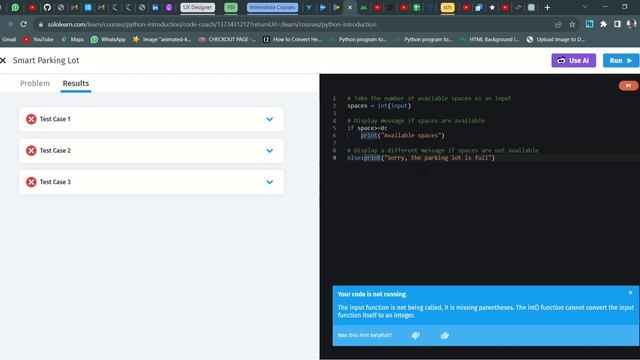The width and height of the screenshot is (640, 360).
Task: Click the Use AI button
Action: (573, 60)
